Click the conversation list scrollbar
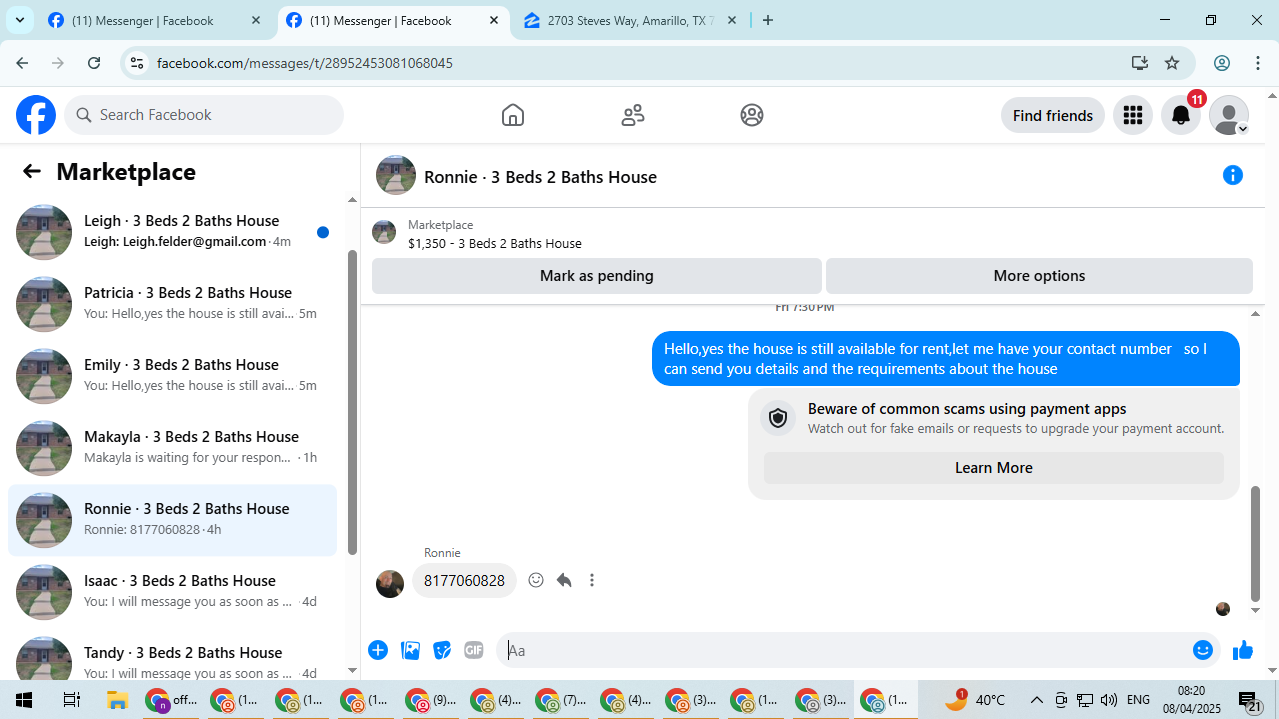Image resolution: width=1279 pixels, height=719 pixels. 352,400
